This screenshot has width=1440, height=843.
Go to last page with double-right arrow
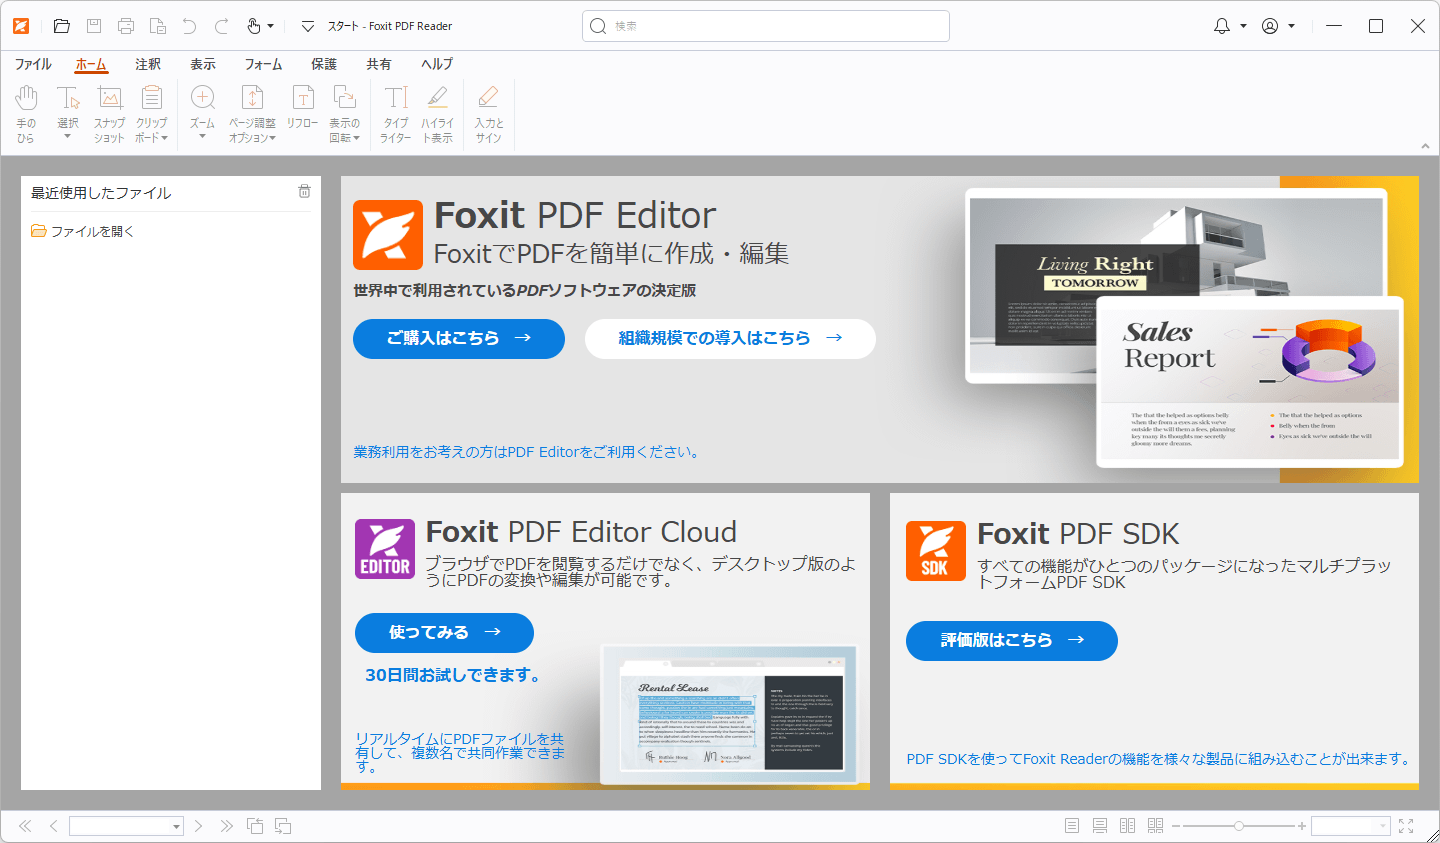point(227,826)
